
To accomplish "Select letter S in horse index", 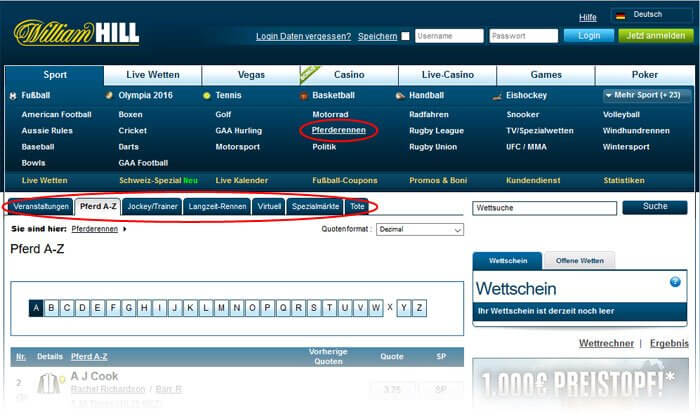I will pyautogui.click(x=314, y=308).
